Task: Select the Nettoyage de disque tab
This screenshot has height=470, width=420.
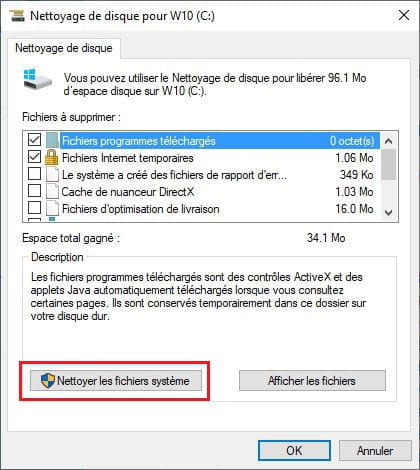Action: pyautogui.click(x=64, y=48)
